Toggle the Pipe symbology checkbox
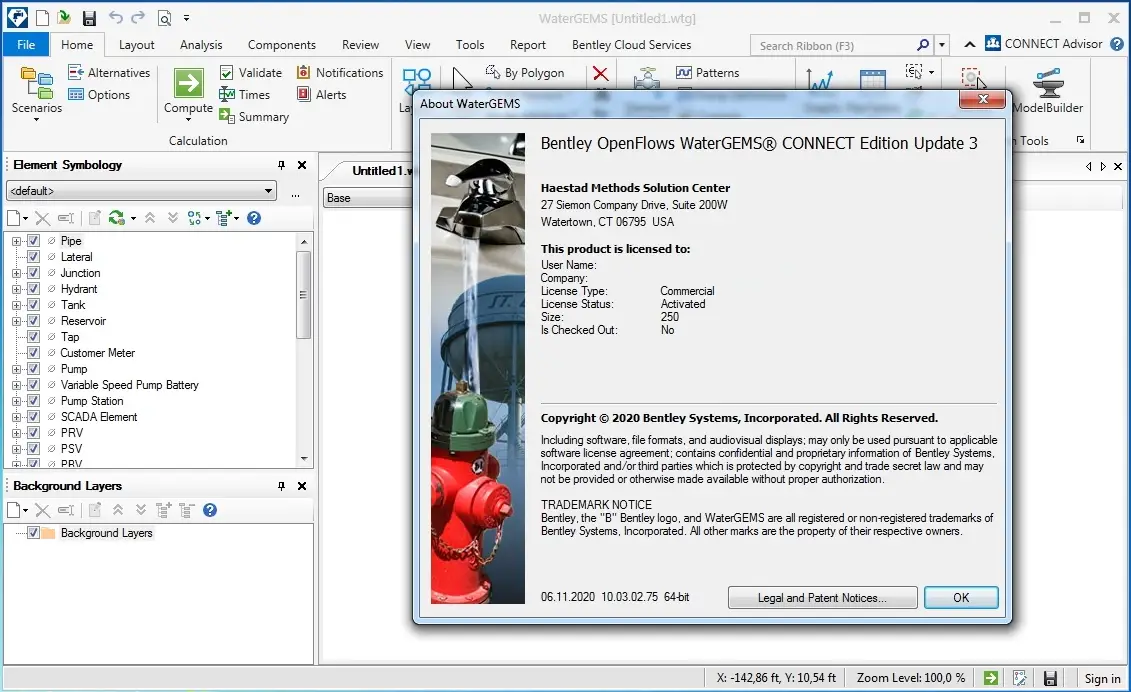Viewport: 1131px width, 692px height. pos(33,241)
